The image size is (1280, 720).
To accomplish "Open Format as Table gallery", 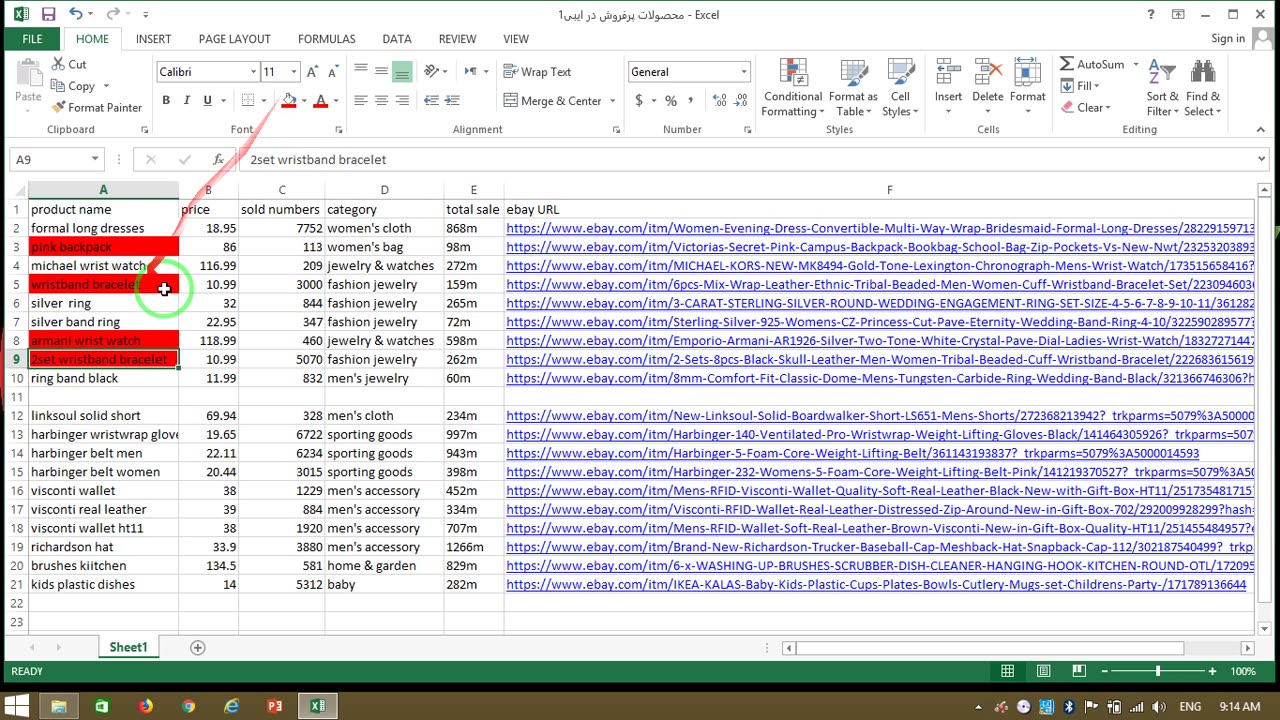I will (x=853, y=88).
